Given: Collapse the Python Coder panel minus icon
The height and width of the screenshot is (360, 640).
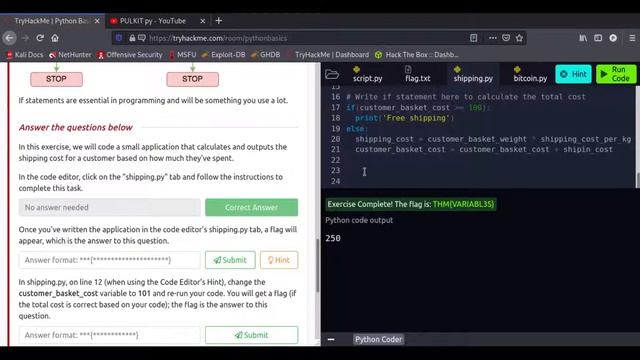Looking at the screenshot, I should coord(331,339).
